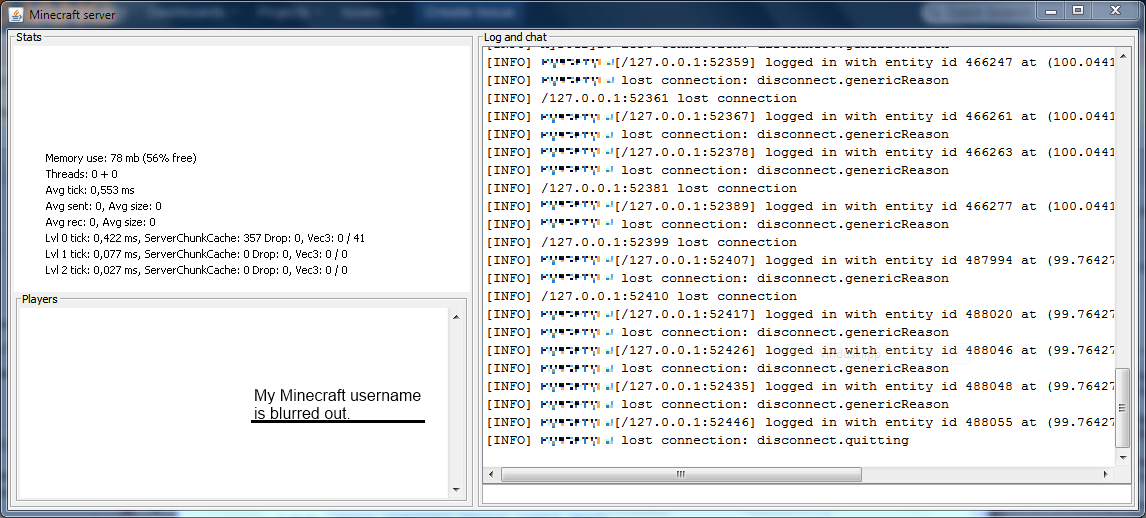Click the log's horizontal scrollbar right arrow
The width and height of the screenshot is (1146, 518).
coord(1105,474)
